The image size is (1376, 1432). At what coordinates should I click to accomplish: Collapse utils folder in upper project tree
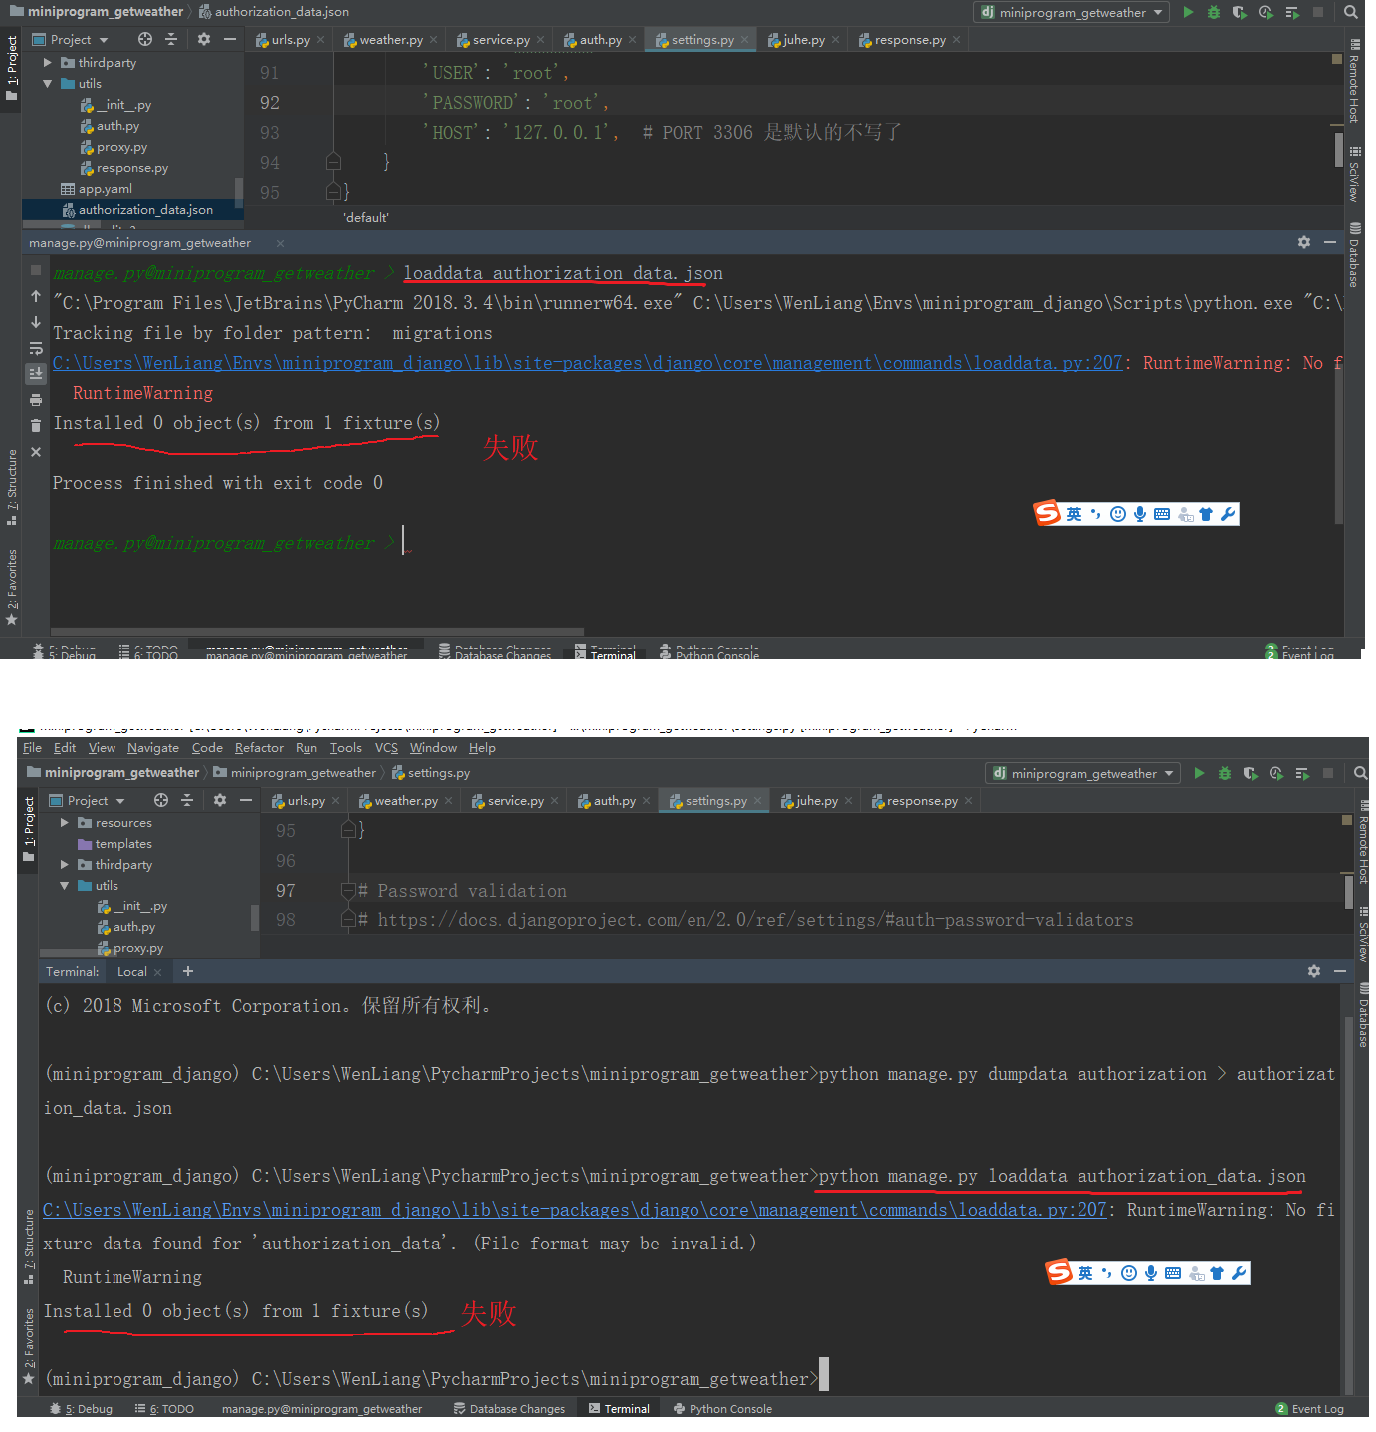[47, 83]
